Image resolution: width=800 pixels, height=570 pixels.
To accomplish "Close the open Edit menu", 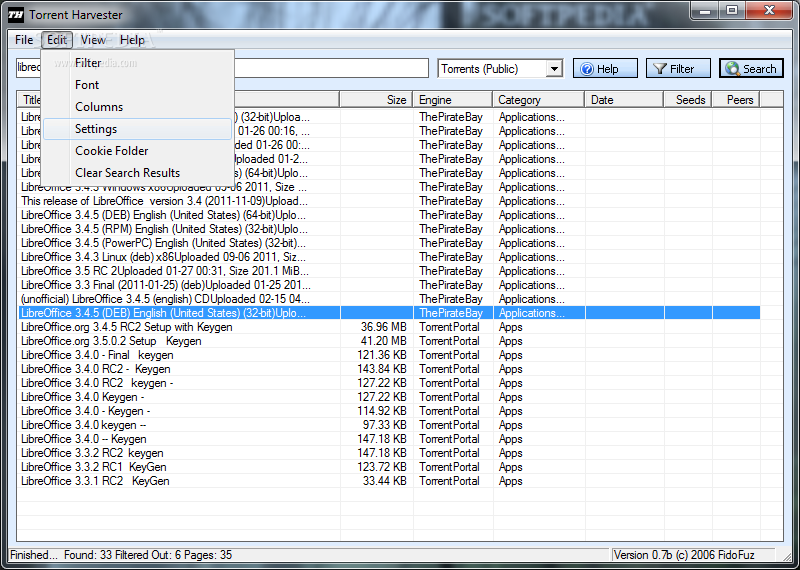I will click(57, 40).
